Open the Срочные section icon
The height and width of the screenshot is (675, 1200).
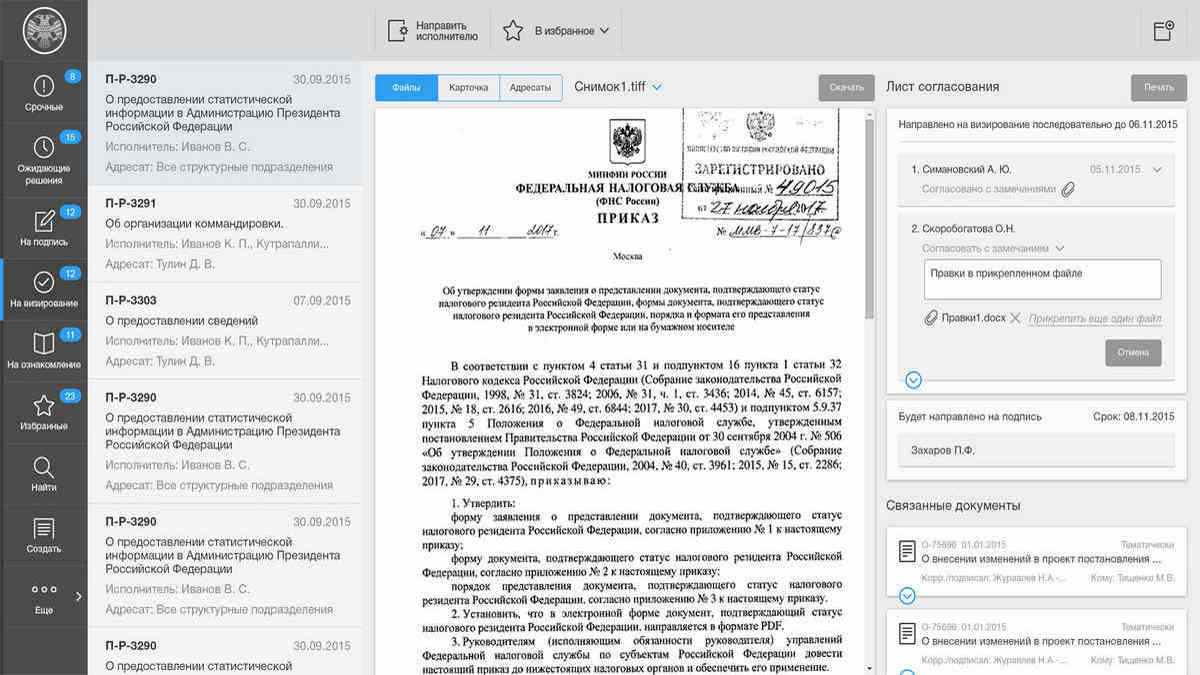[x=44, y=86]
